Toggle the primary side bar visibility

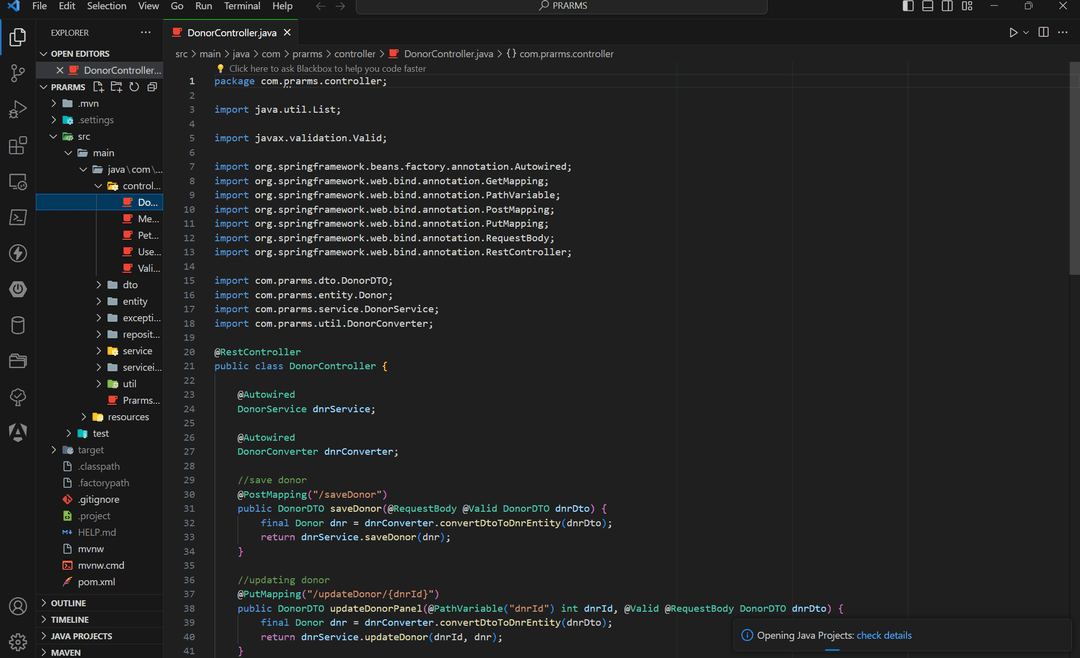908,6
